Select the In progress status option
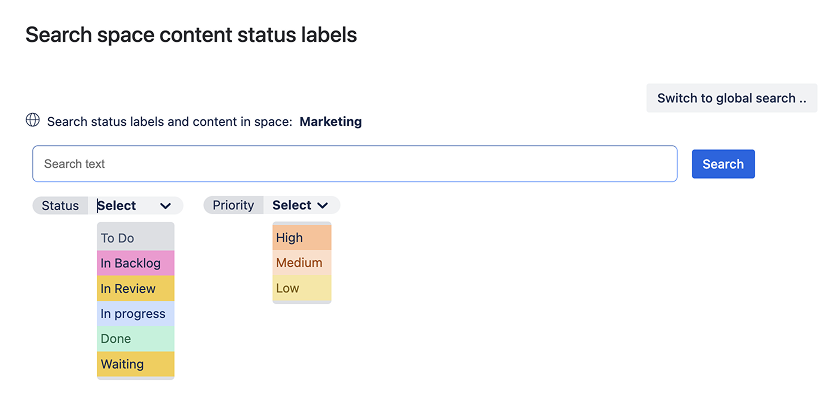 point(135,314)
